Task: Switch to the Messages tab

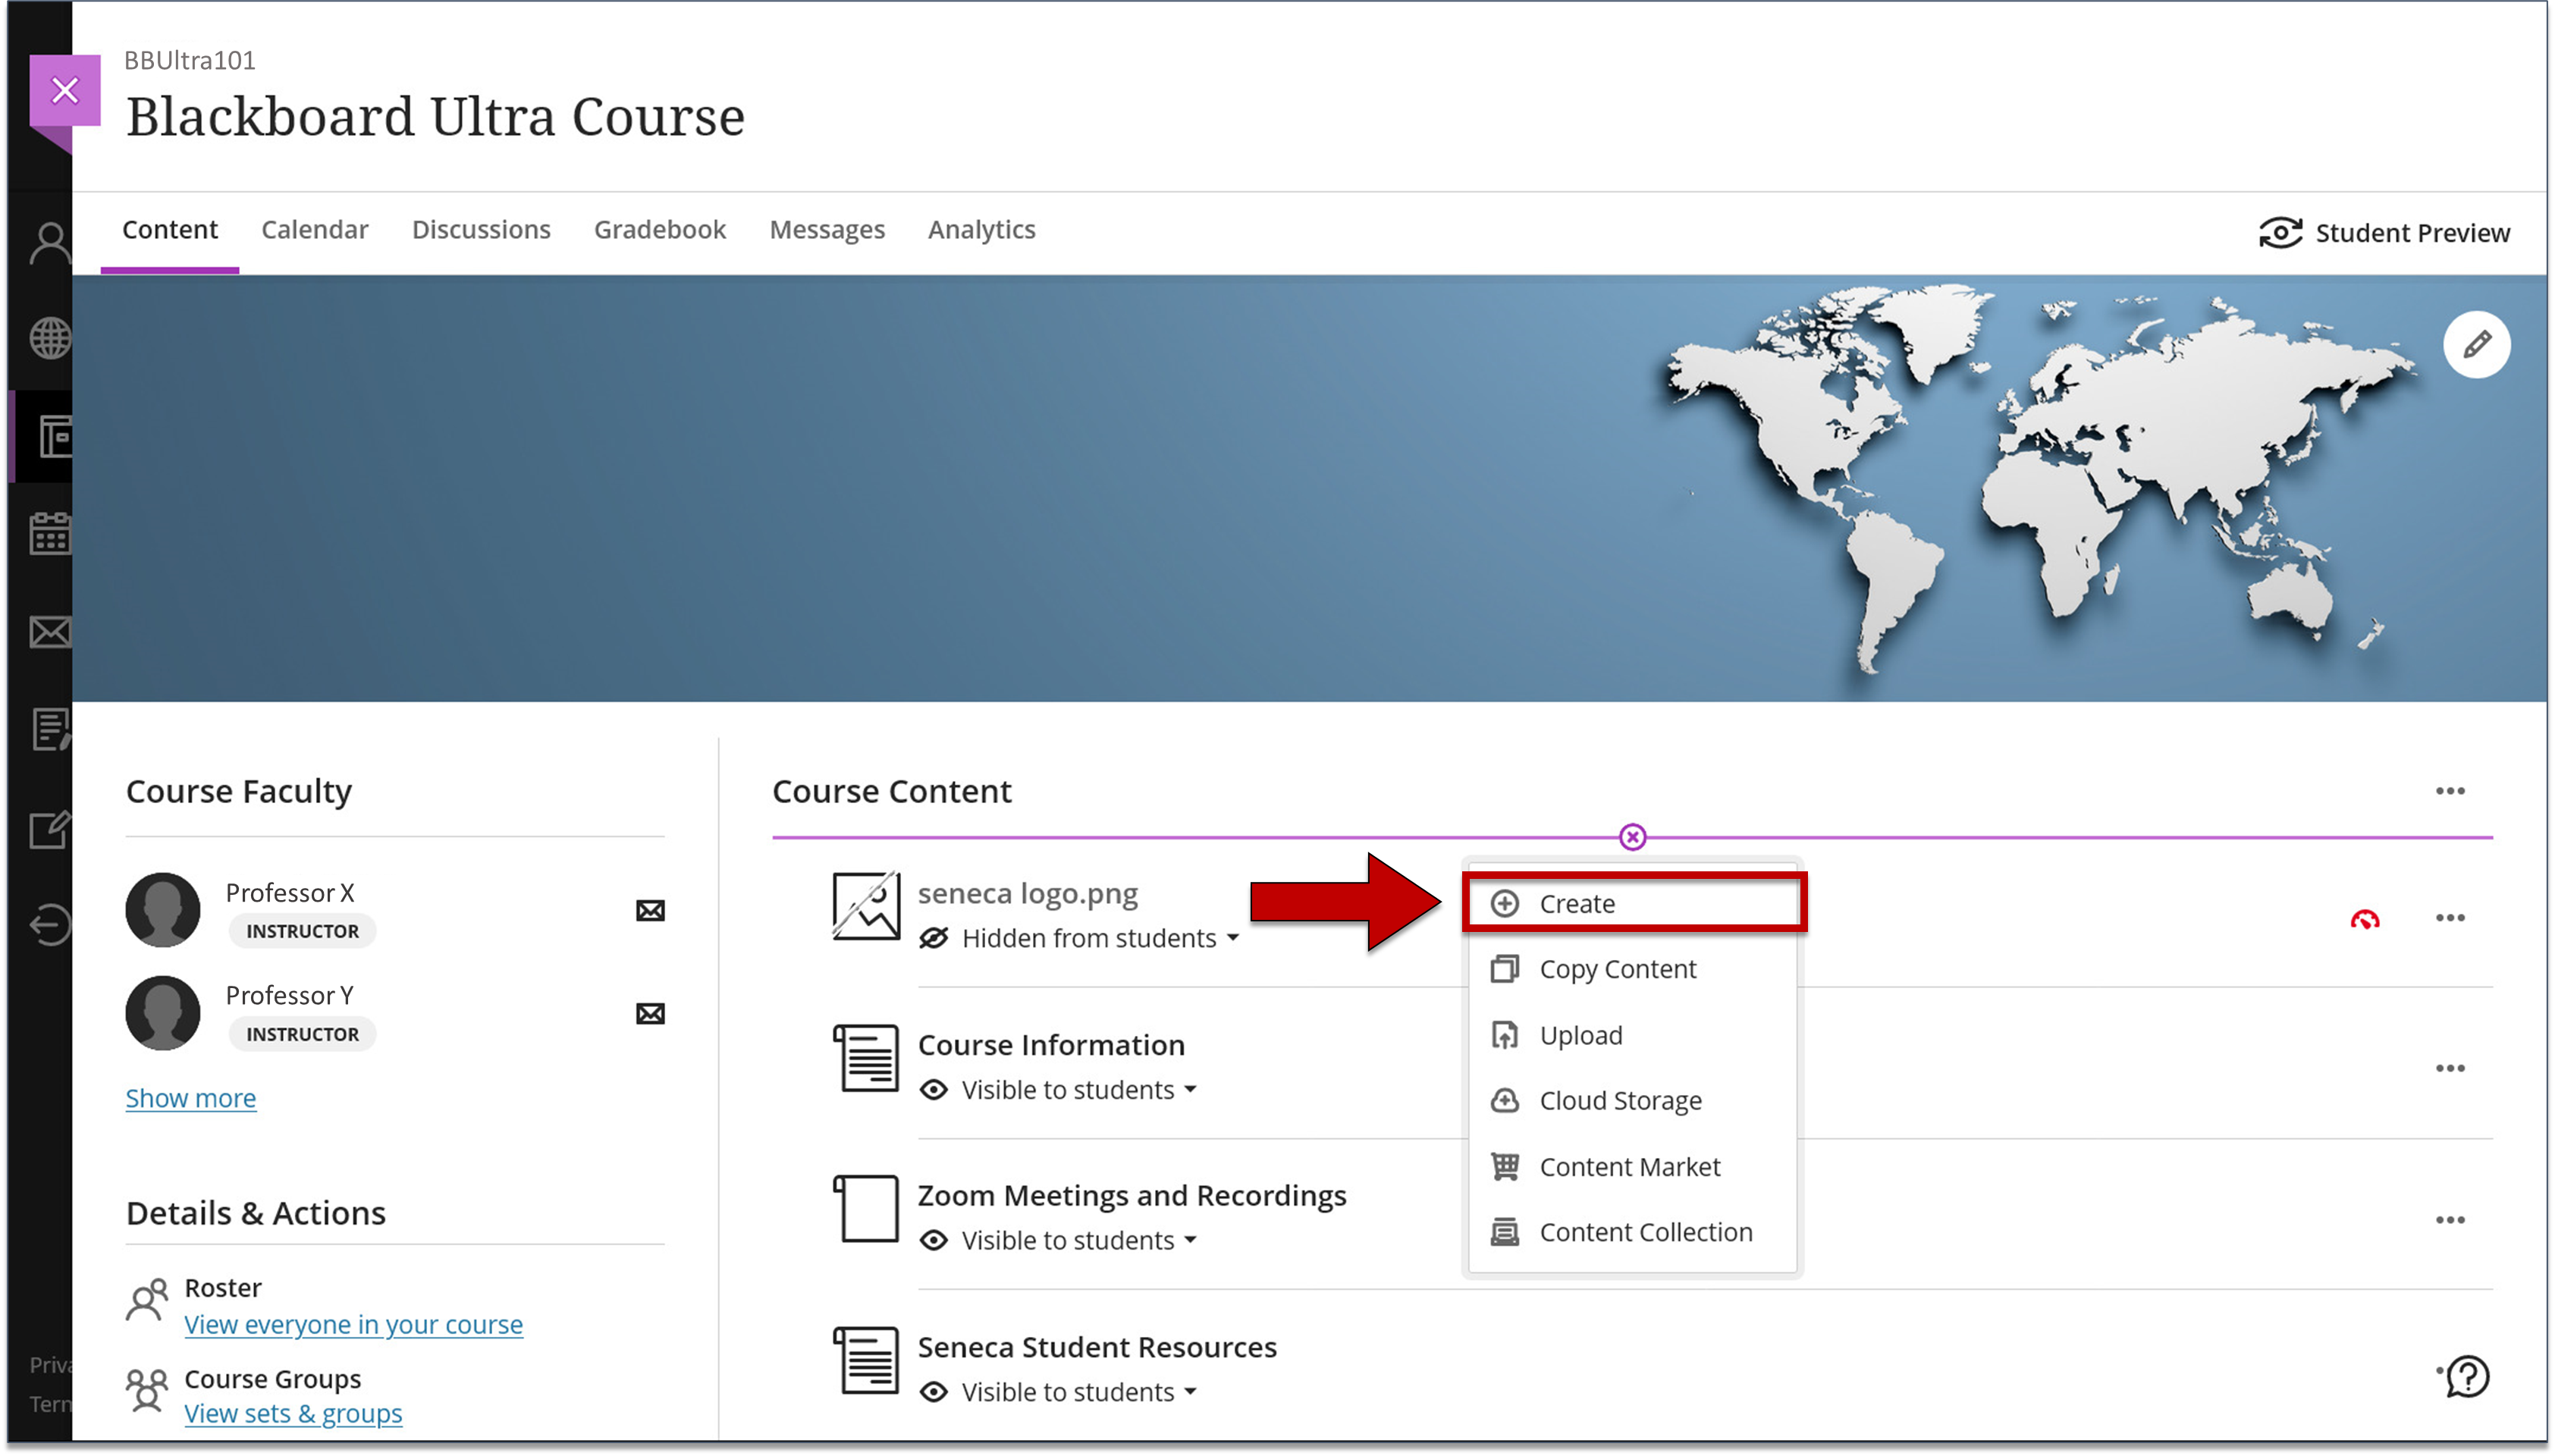Action: click(827, 230)
